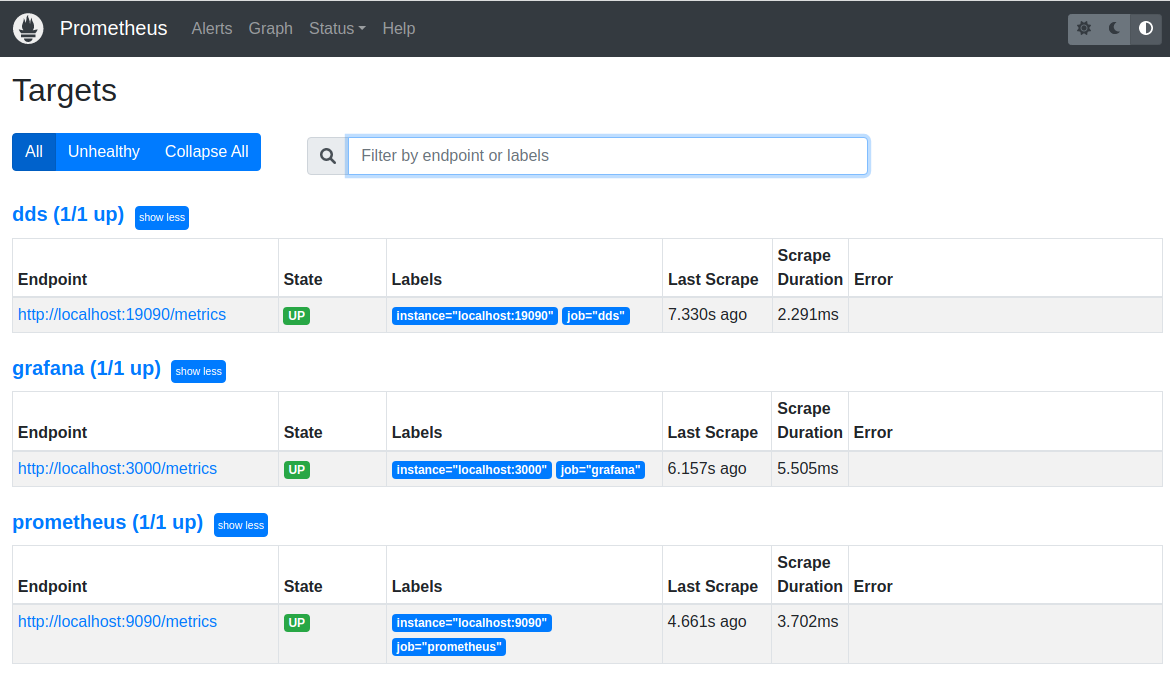Focus the Filter by endpoint or labels field
The image size is (1170, 682).
607,156
